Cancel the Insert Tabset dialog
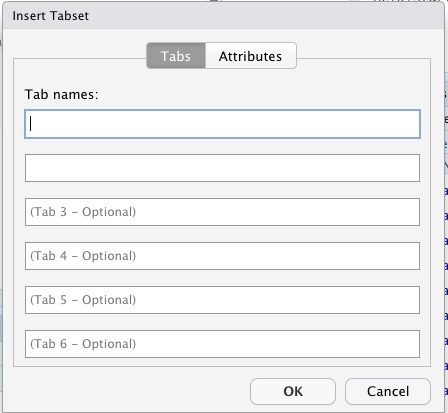 [x=388, y=391]
